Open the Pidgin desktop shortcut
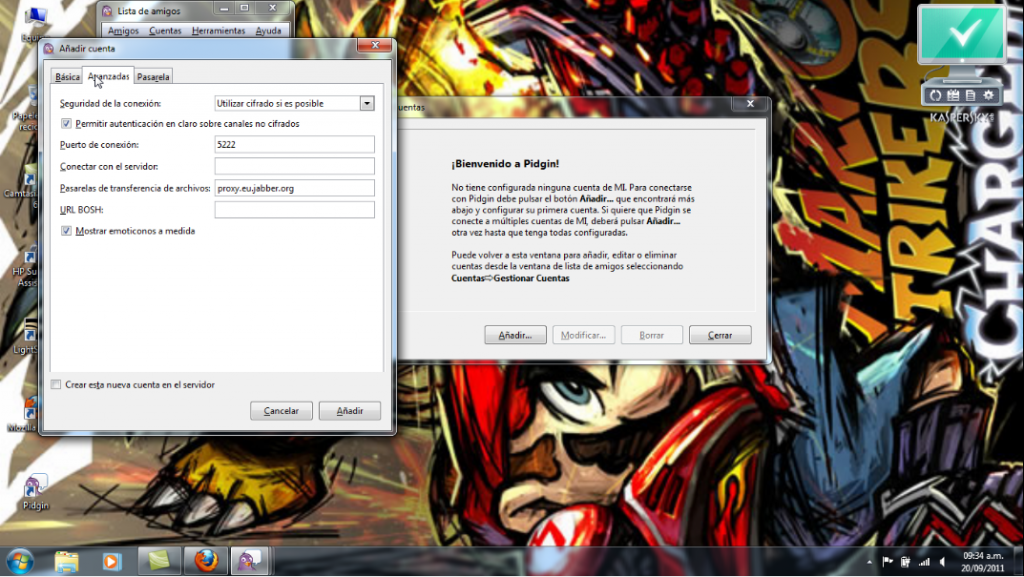This screenshot has width=1024, height=577. (x=35, y=492)
